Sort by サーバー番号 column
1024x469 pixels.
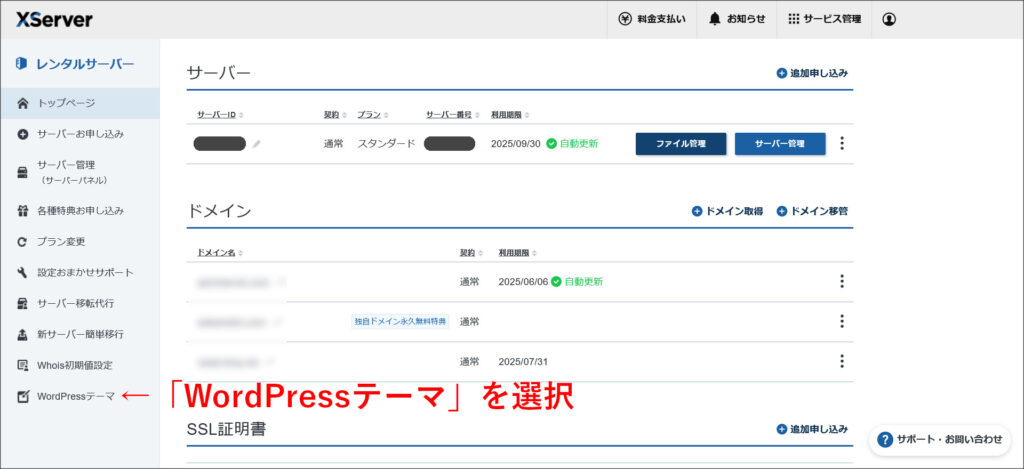coord(453,115)
